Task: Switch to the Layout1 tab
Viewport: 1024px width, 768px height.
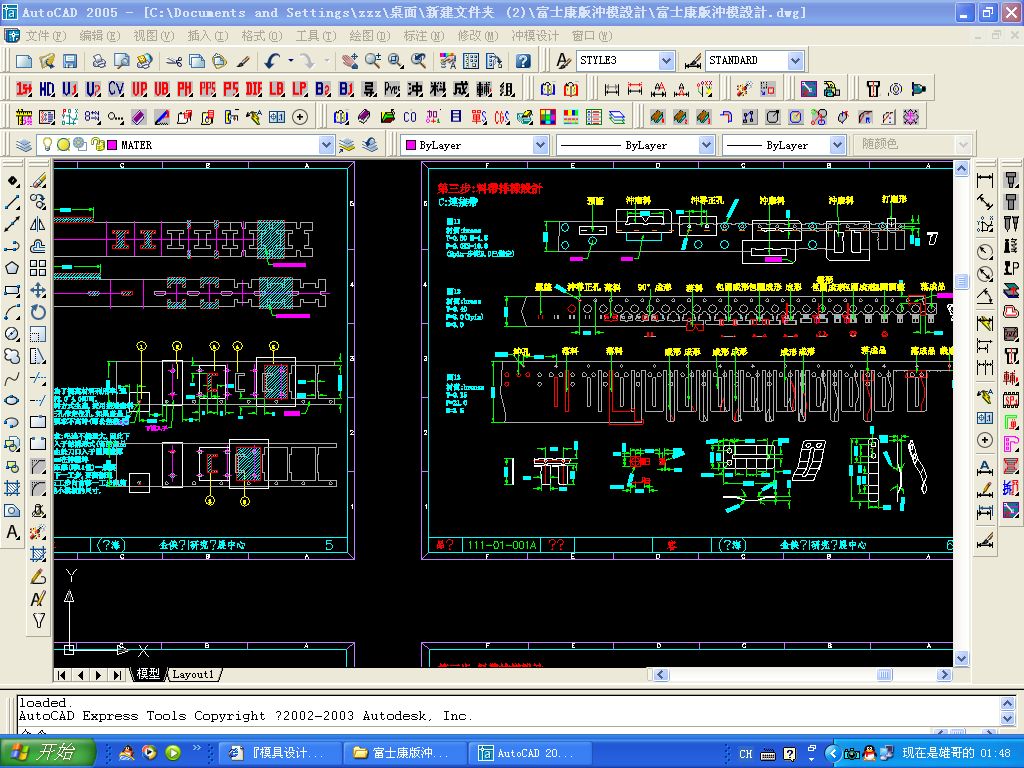Action: tap(193, 675)
